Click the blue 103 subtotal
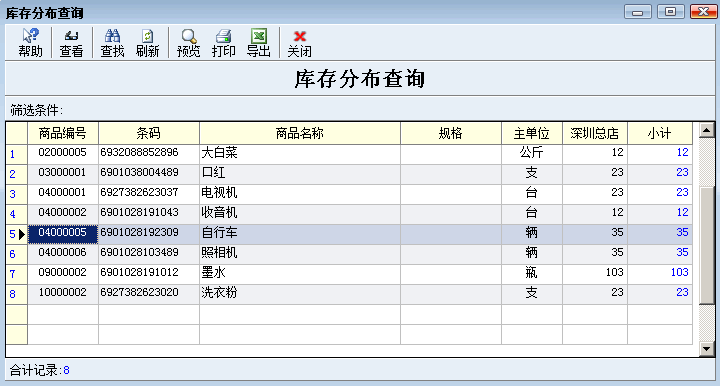Image resolution: width=720 pixels, height=386 pixels. [x=680, y=272]
